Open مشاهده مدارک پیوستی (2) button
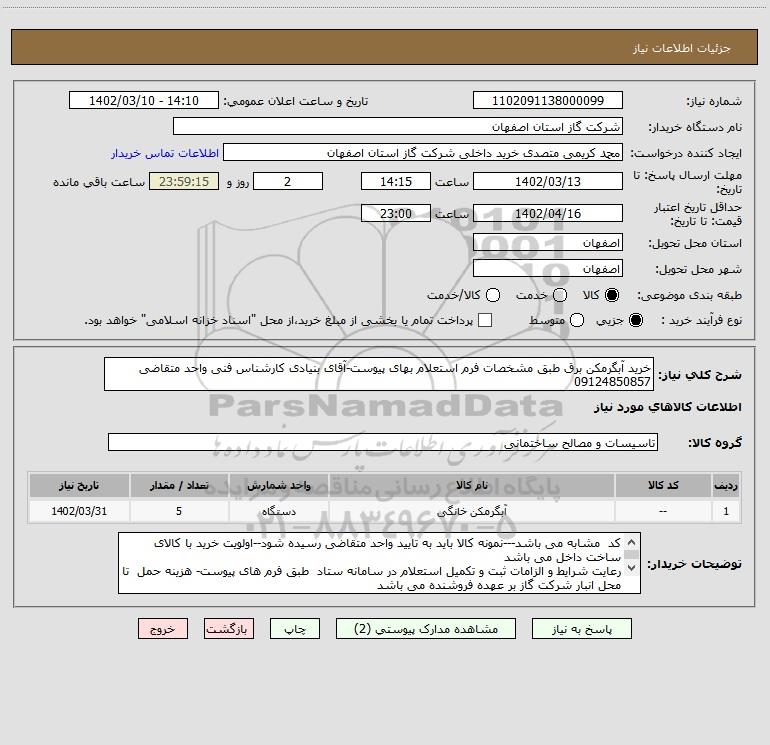This screenshot has width=770, height=745. [426, 629]
